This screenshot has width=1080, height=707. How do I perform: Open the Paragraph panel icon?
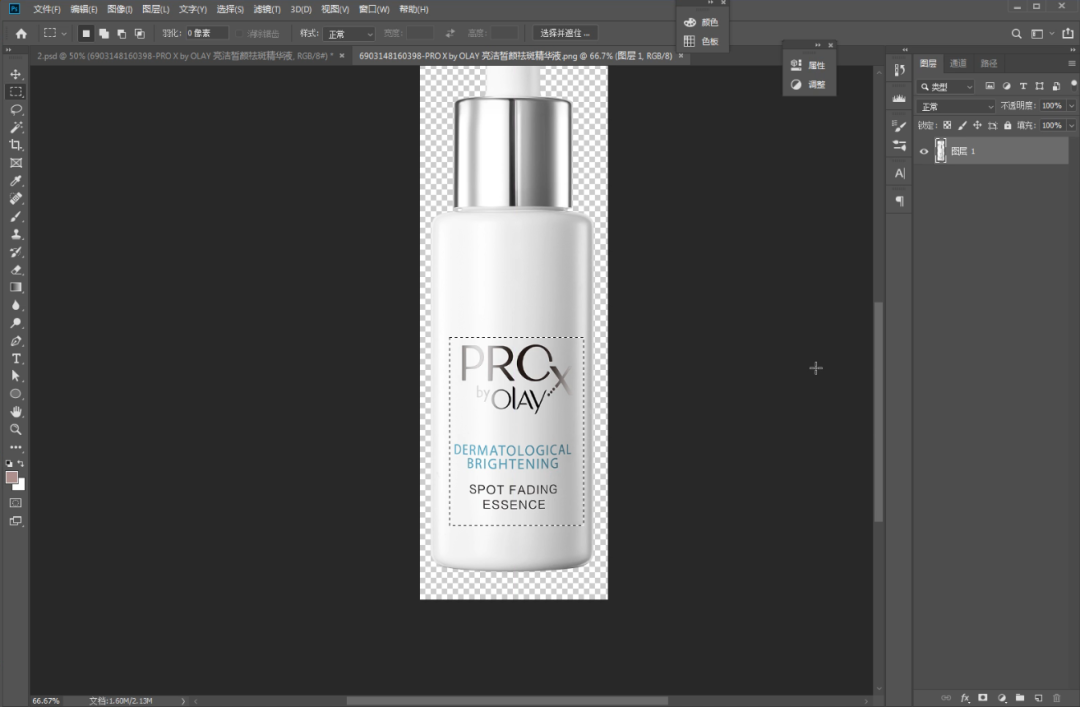tap(900, 201)
